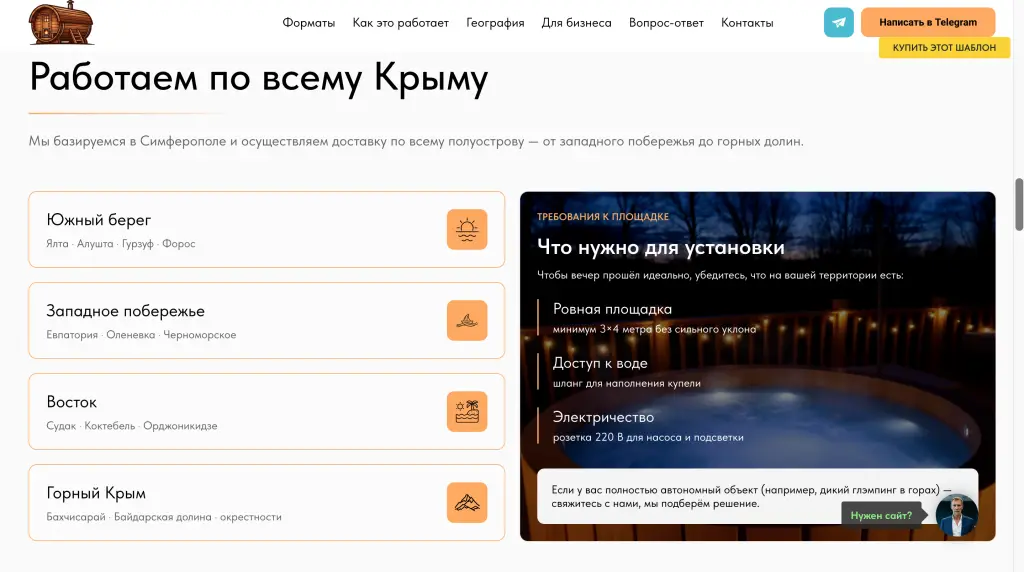Click the Требования к площадке label
The width and height of the screenshot is (1024, 572).
pyautogui.click(x=603, y=217)
